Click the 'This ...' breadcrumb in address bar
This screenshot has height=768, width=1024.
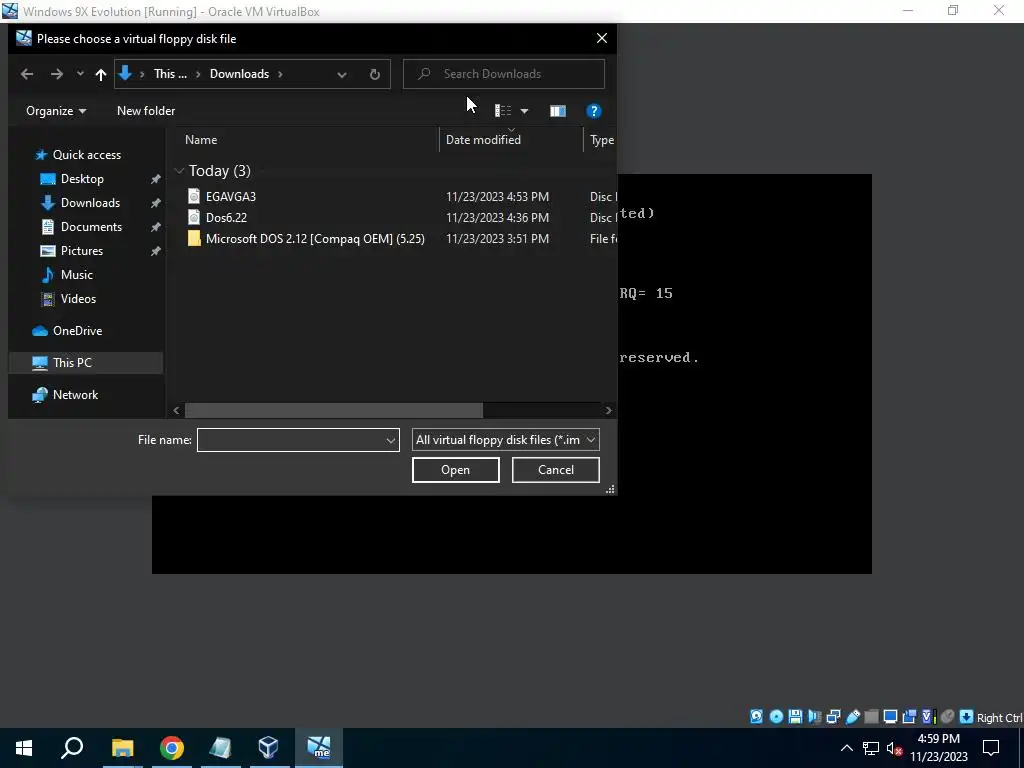coord(170,74)
